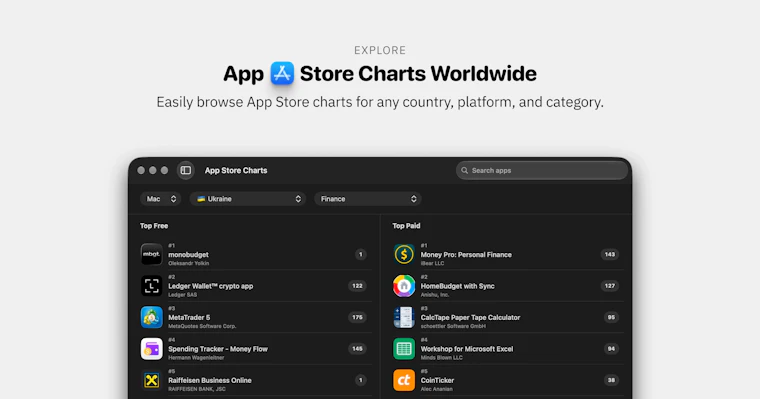Click Raiffeisen Business Online title
This screenshot has width=760, height=399.
[x=209, y=381]
